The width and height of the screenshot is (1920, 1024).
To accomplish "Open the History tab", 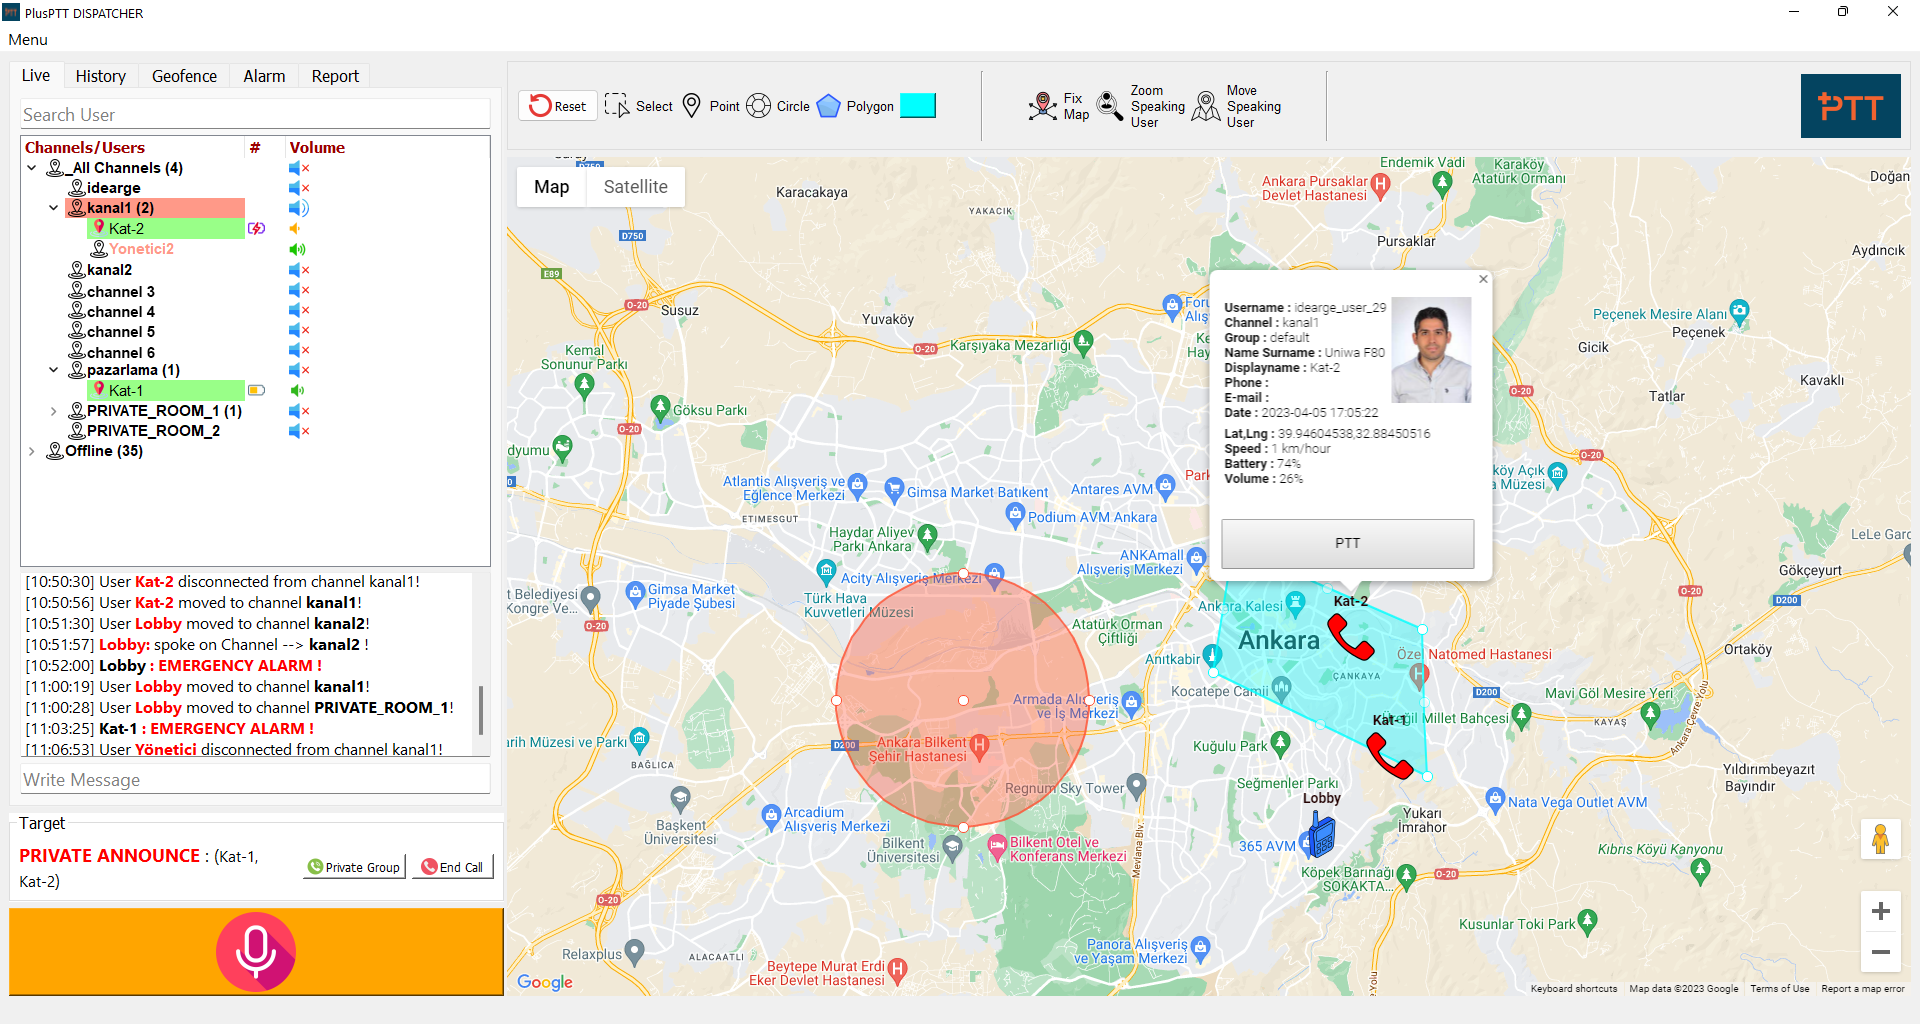I will 100,76.
